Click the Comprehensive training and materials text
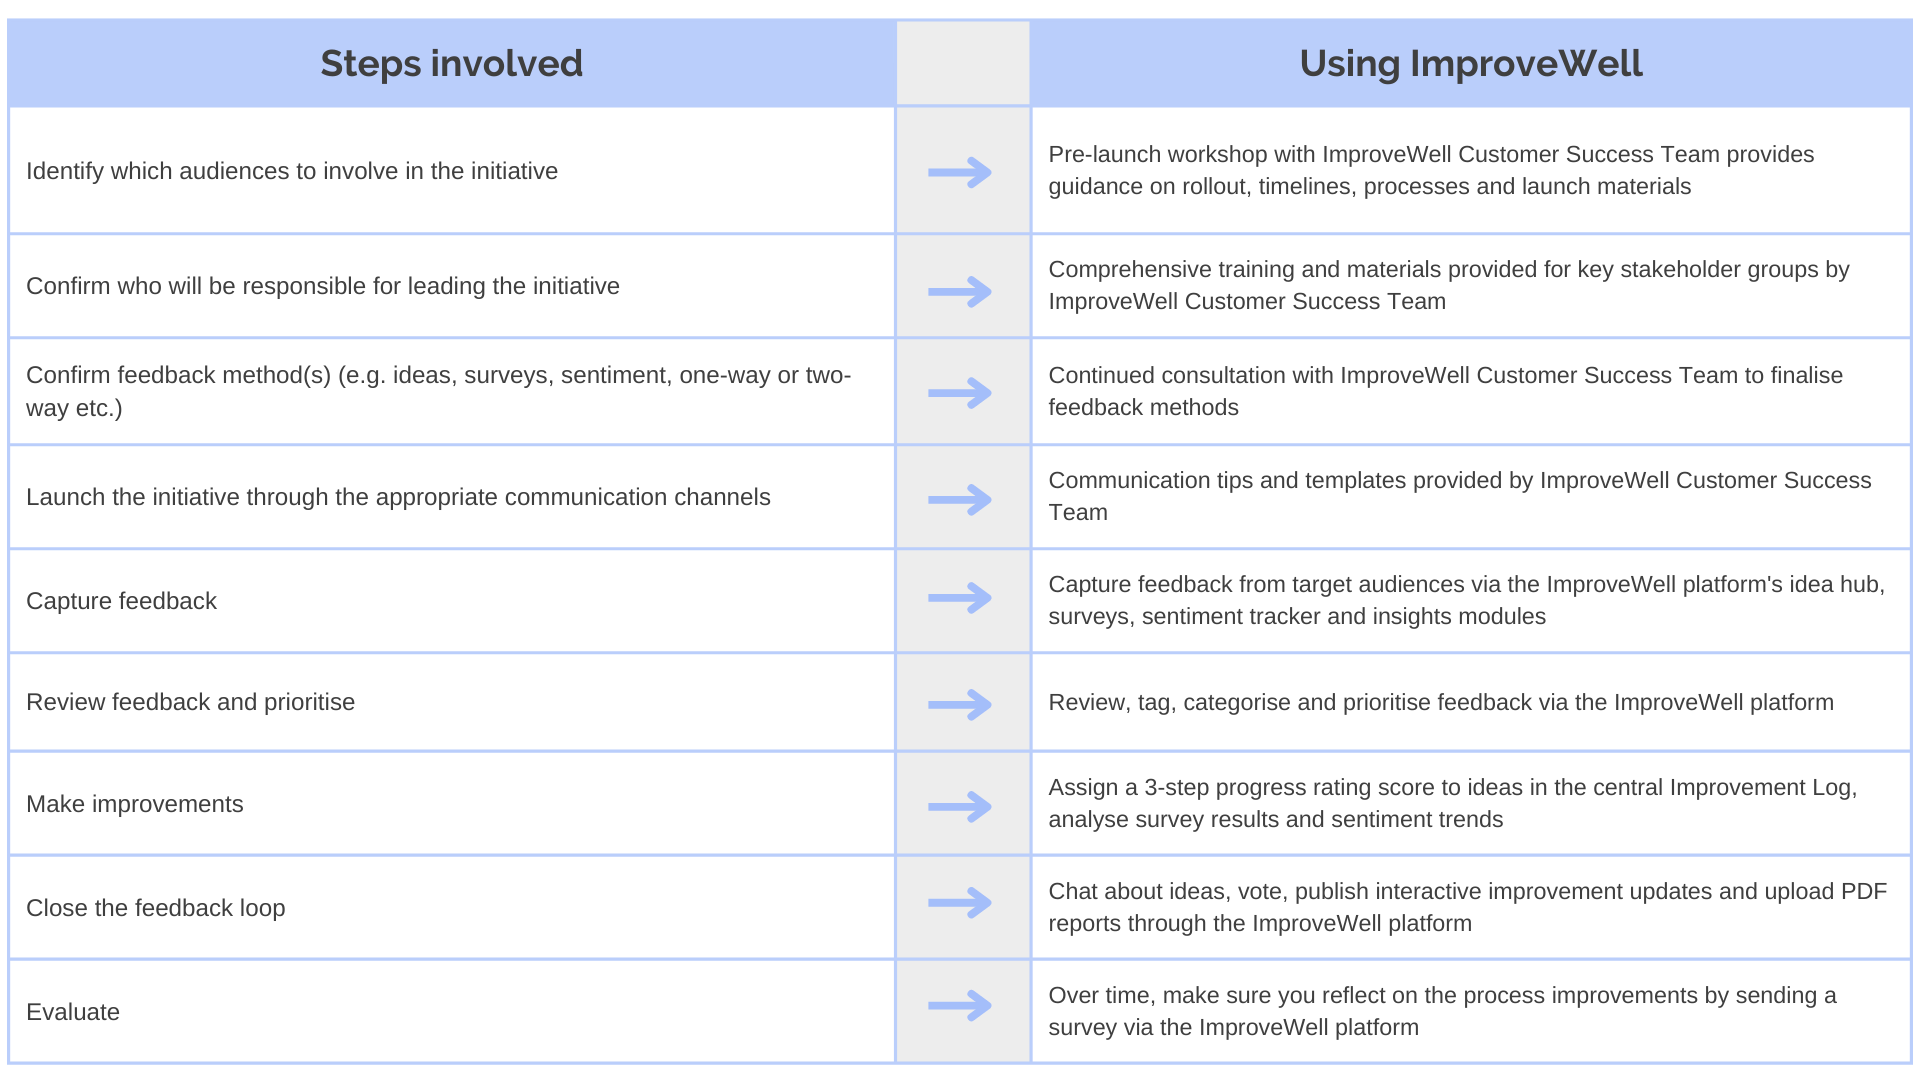 click(x=1449, y=285)
